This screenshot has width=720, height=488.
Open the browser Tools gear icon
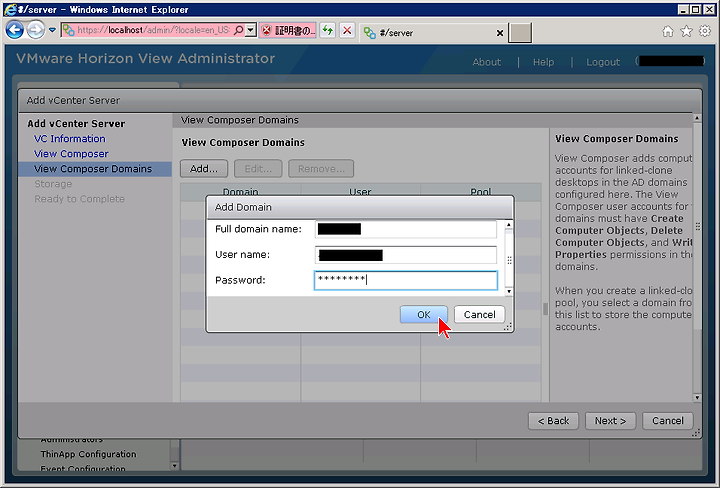click(x=704, y=31)
